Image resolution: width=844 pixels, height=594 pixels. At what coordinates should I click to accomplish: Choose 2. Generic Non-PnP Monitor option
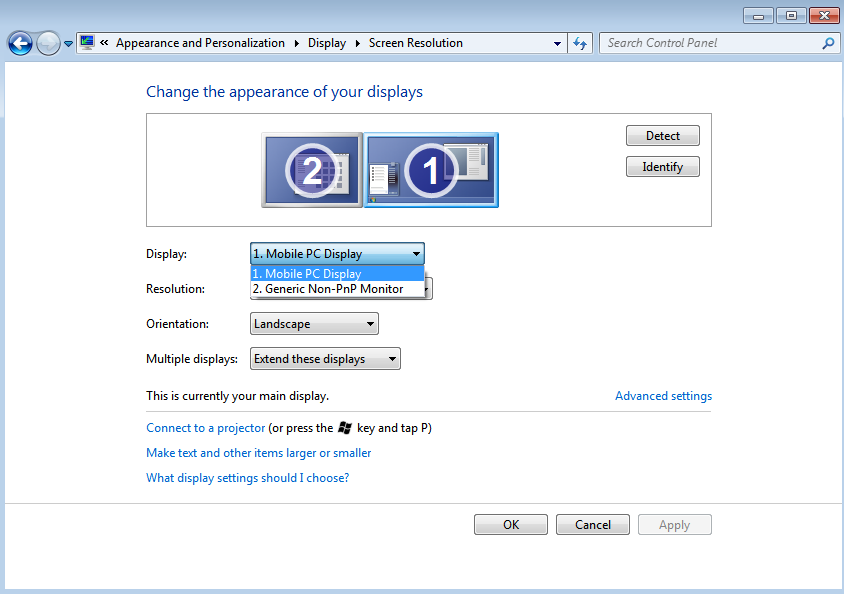click(x=337, y=289)
